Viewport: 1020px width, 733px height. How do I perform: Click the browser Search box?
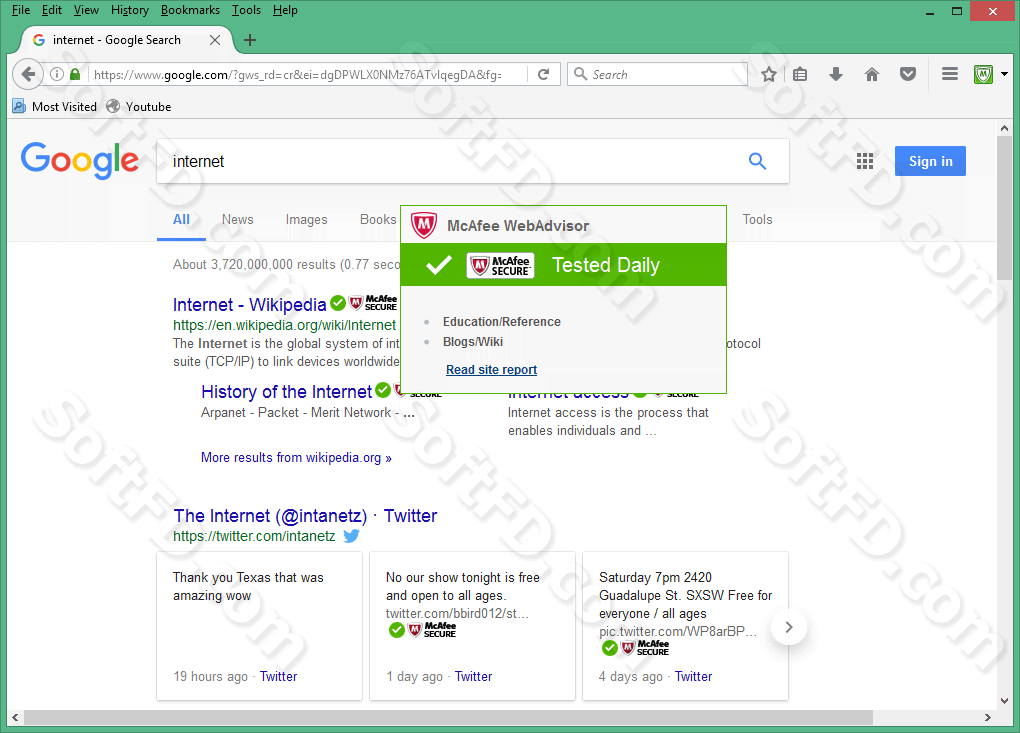[657, 74]
